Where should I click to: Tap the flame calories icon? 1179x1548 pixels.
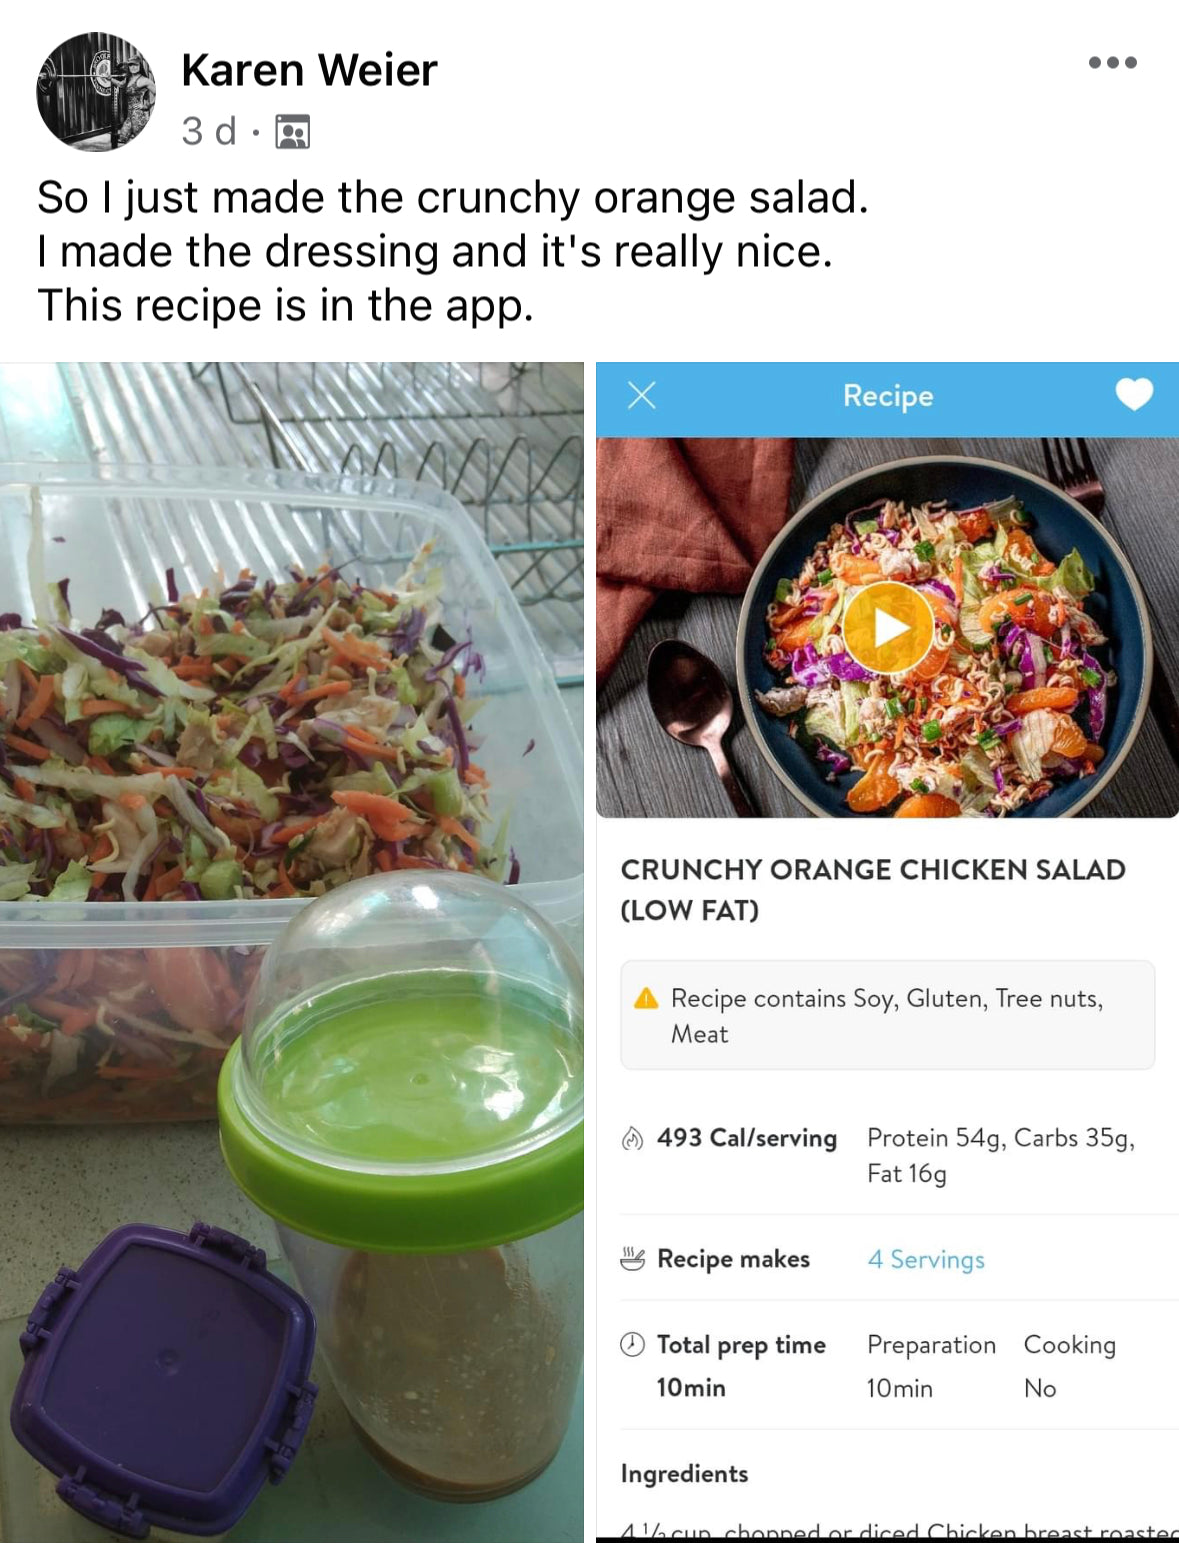click(632, 1138)
